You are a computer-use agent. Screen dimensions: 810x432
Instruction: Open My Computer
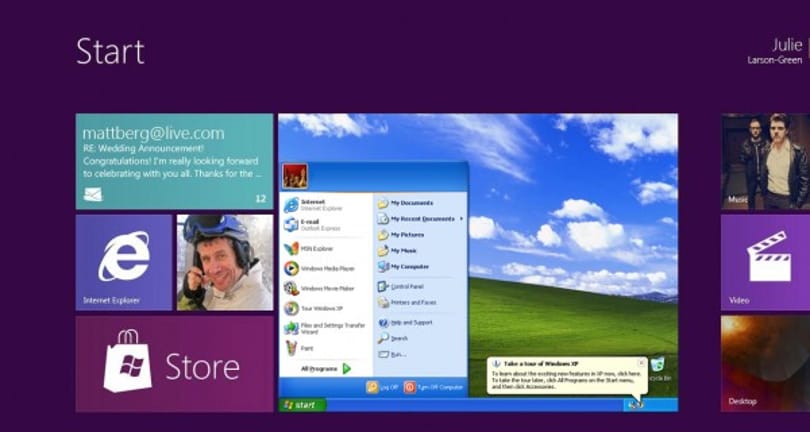420,267
